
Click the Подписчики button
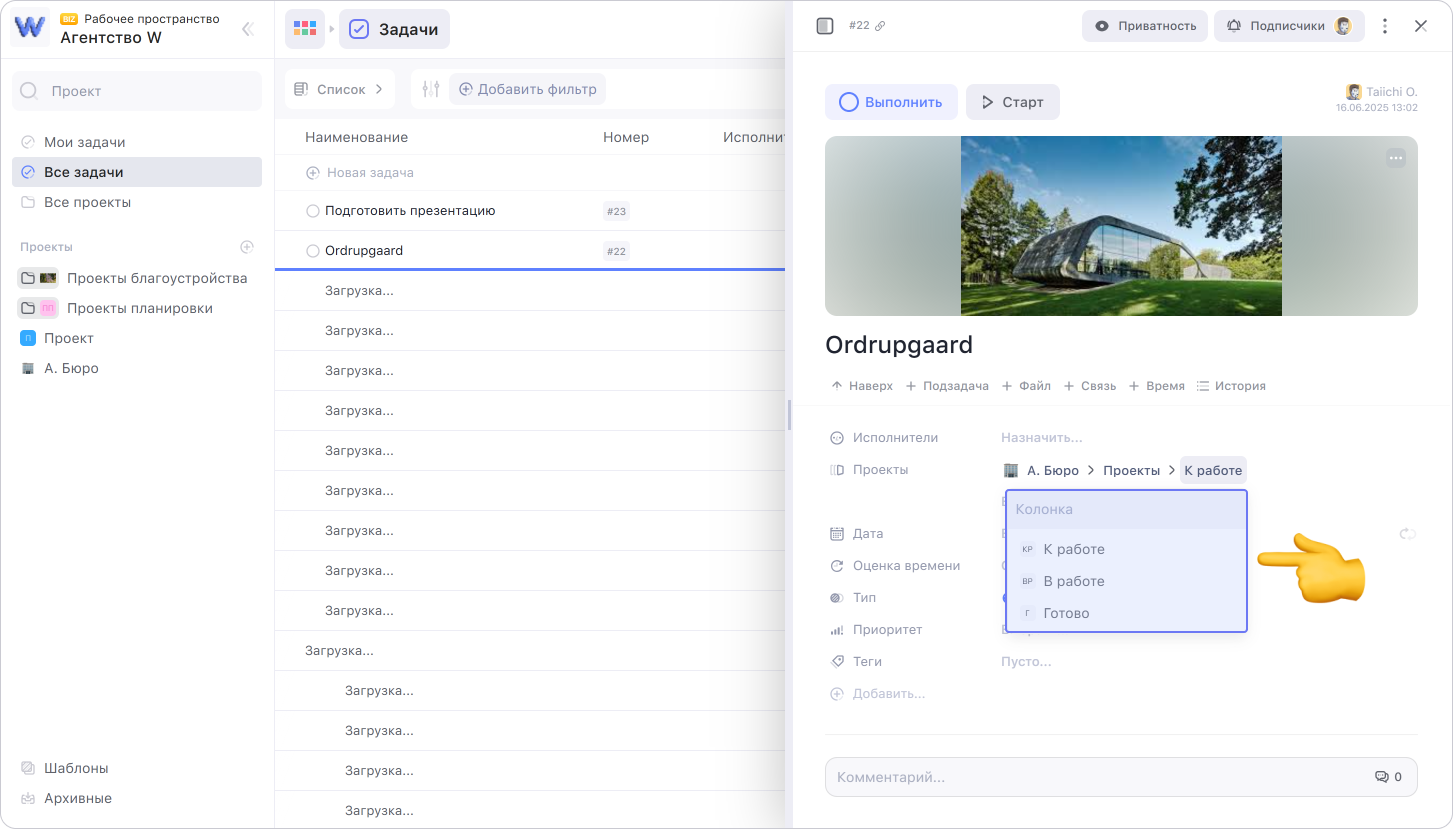1289,26
